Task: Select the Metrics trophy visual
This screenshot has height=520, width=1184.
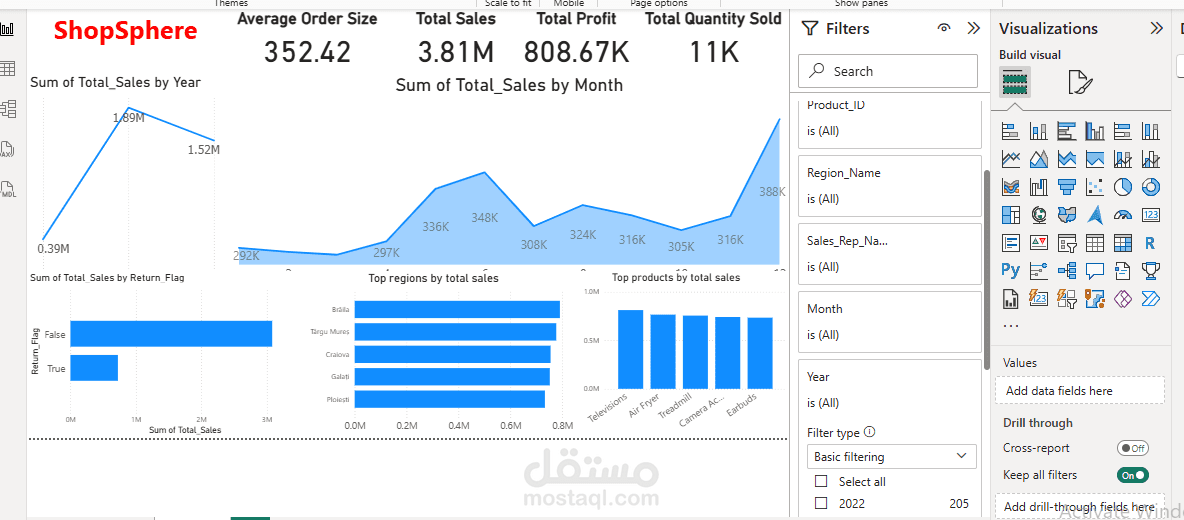Action: tap(1151, 270)
